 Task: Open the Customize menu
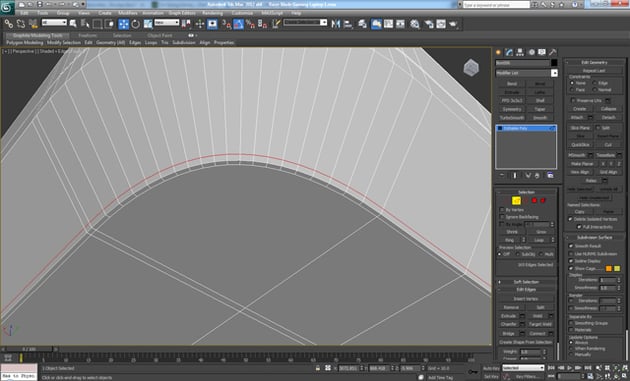tap(242, 13)
